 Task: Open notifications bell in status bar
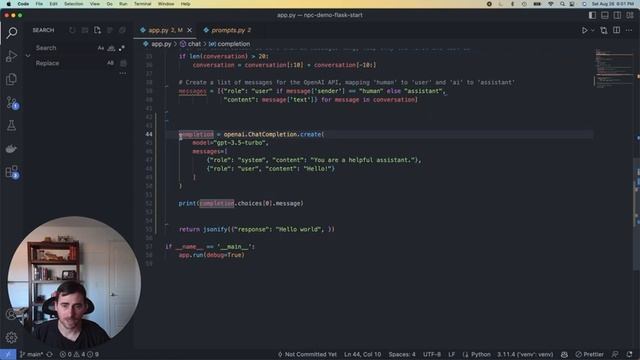[x=629, y=354]
